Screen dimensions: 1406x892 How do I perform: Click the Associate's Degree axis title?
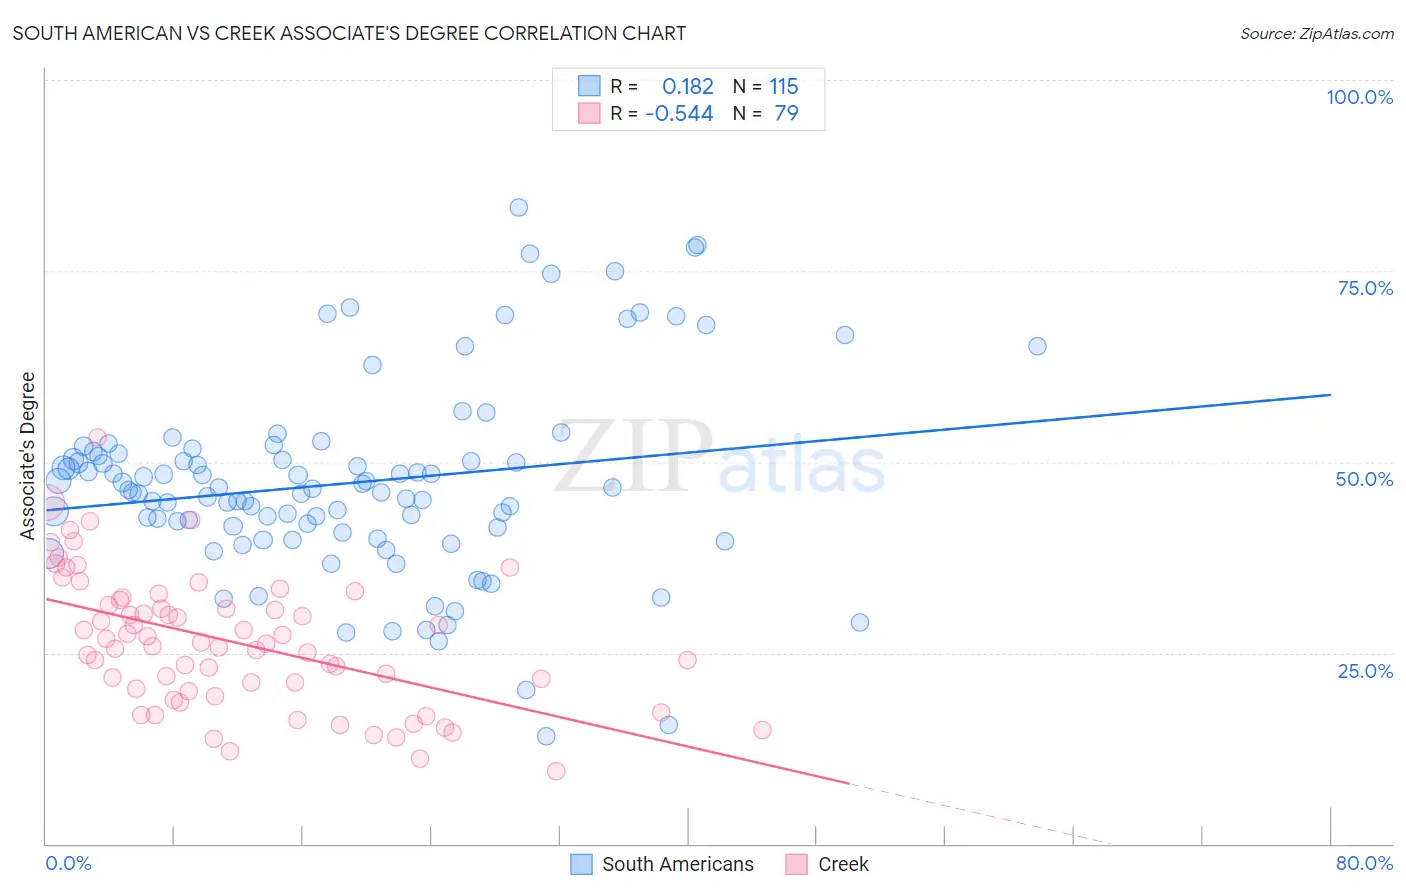click(28, 456)
